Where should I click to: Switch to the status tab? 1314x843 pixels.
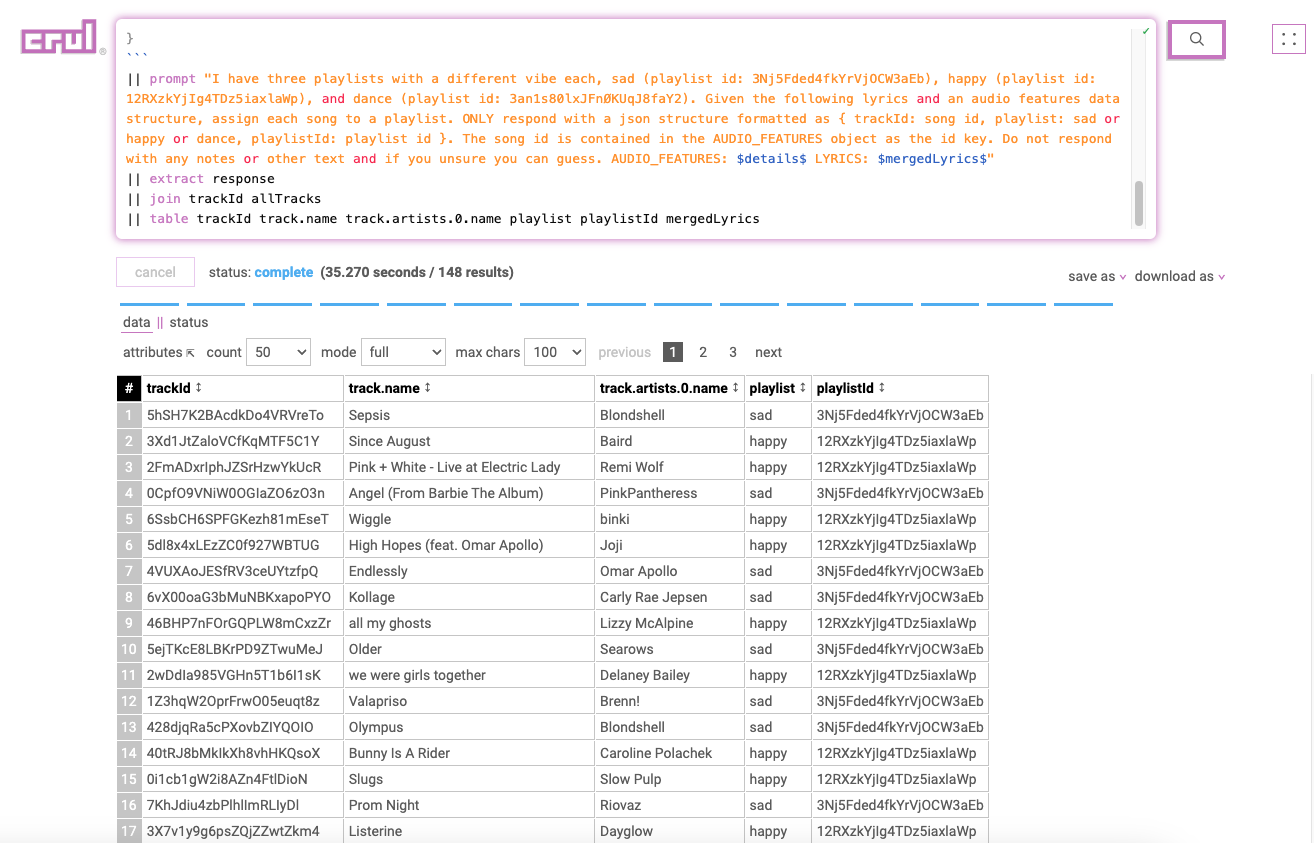click(x=189, y=322)
